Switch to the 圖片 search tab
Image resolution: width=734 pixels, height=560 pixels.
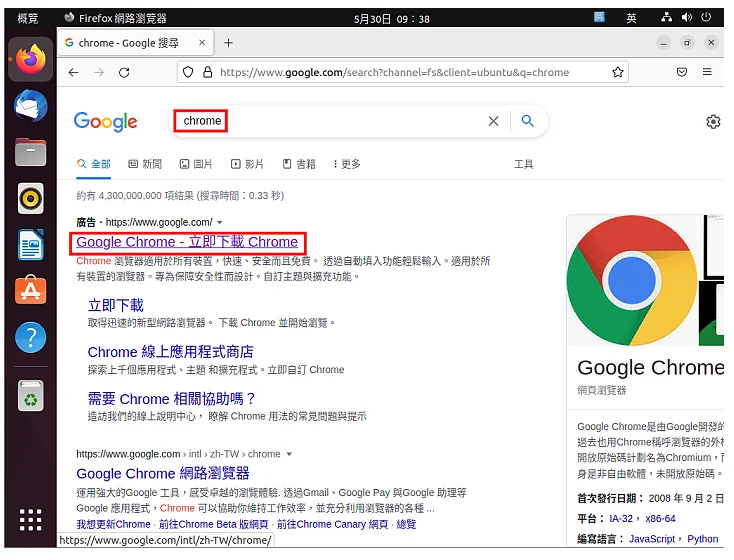196,164
